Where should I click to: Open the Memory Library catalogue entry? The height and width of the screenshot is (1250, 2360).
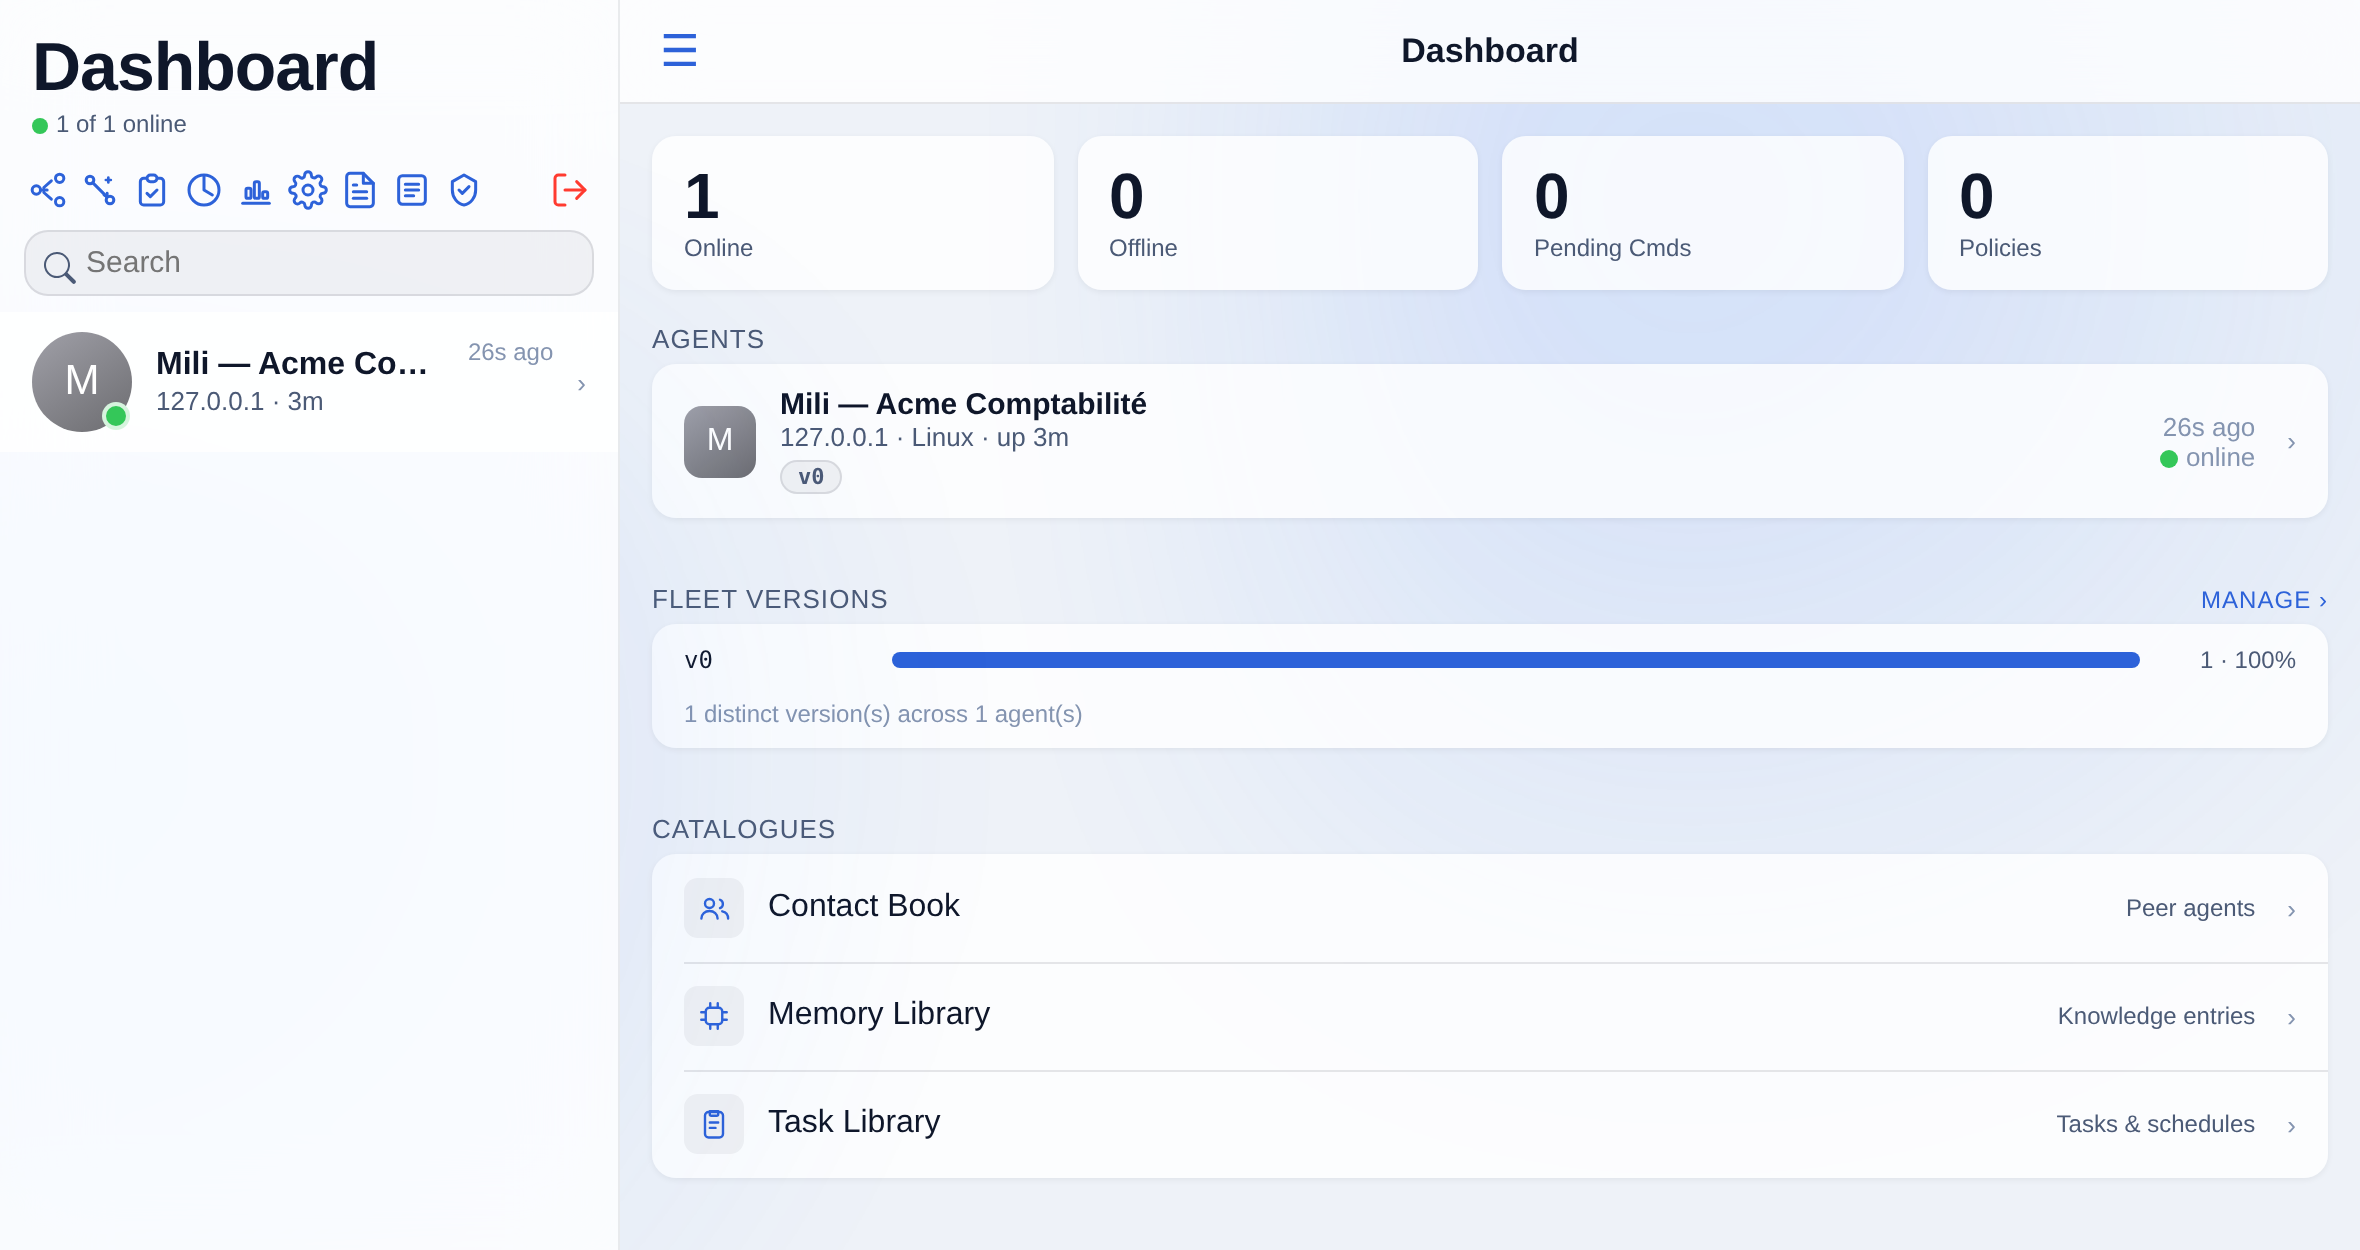tap(1490, 1016)
